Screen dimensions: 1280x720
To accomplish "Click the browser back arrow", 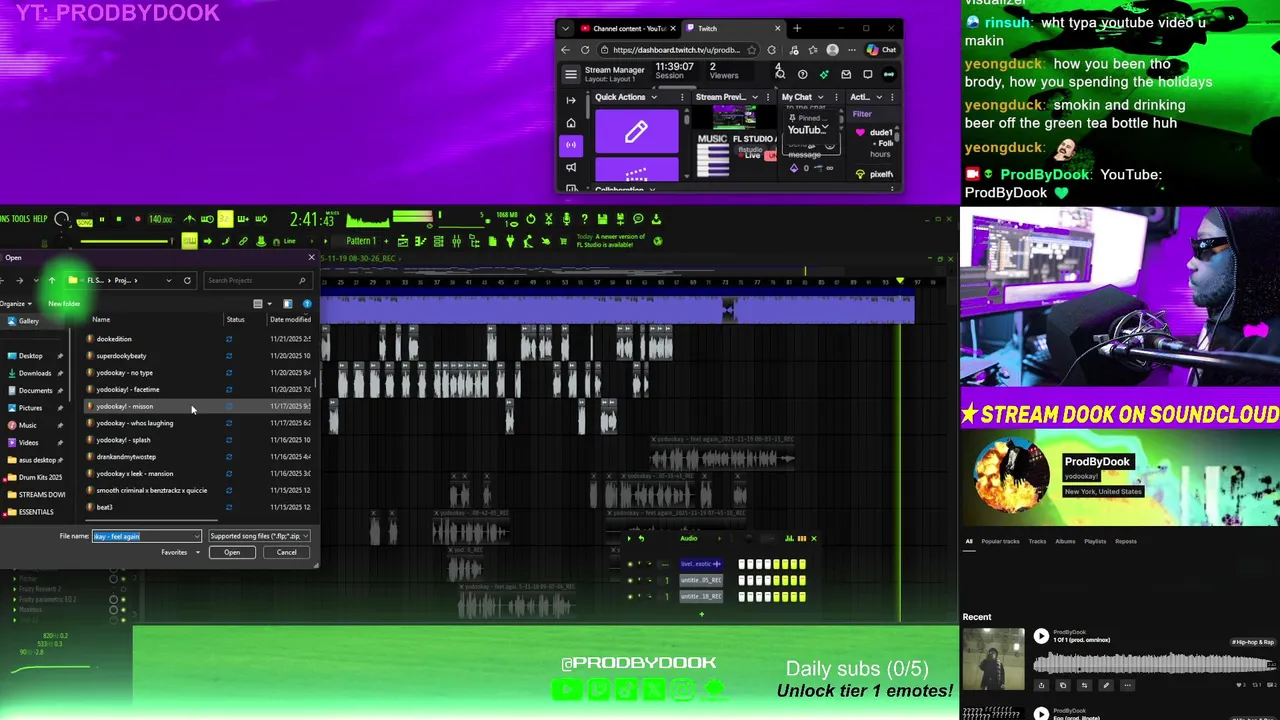I will coord(566,50).
